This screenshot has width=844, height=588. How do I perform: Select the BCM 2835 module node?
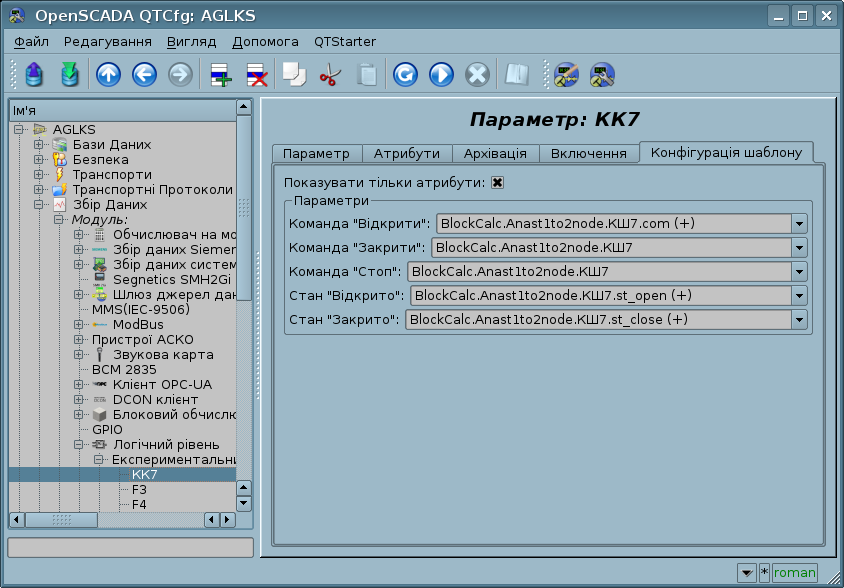124,369
